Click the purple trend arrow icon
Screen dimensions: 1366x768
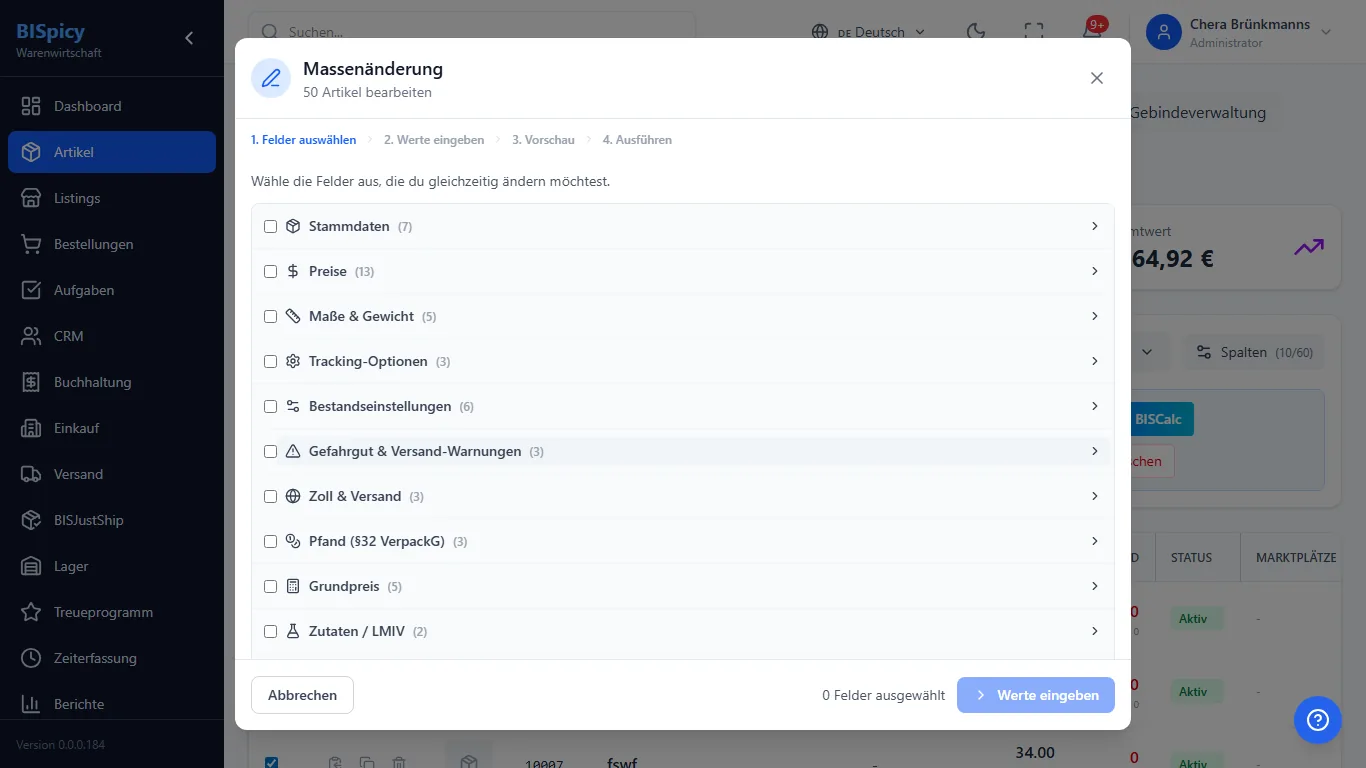(1309, 247)
